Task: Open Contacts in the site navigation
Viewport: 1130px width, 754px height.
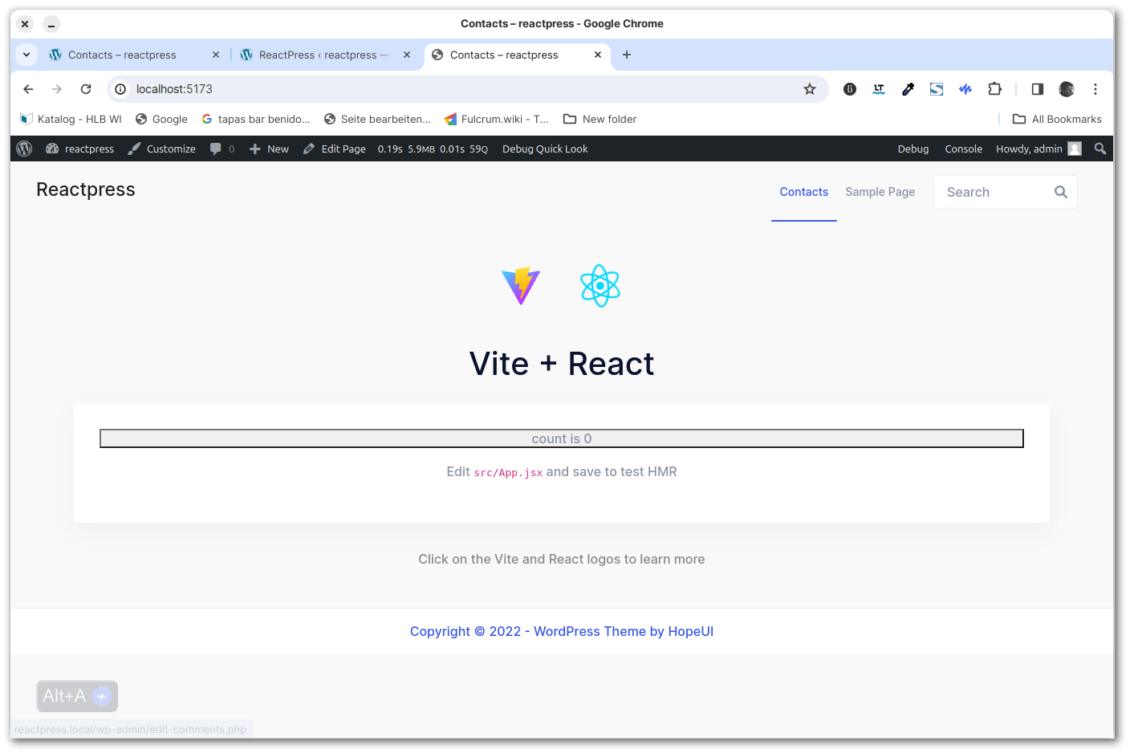Action: (x=804, y=192)
